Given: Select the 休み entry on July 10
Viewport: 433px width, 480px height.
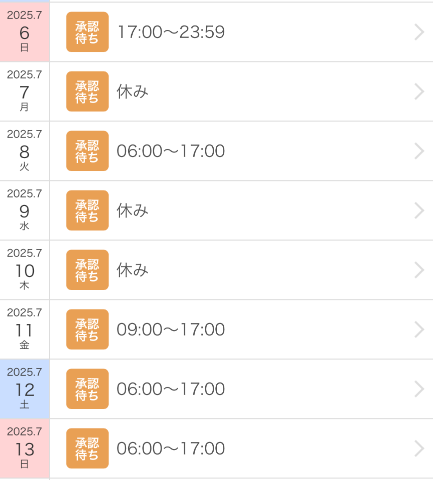Looking at the screenshot, I should [132, 270].
